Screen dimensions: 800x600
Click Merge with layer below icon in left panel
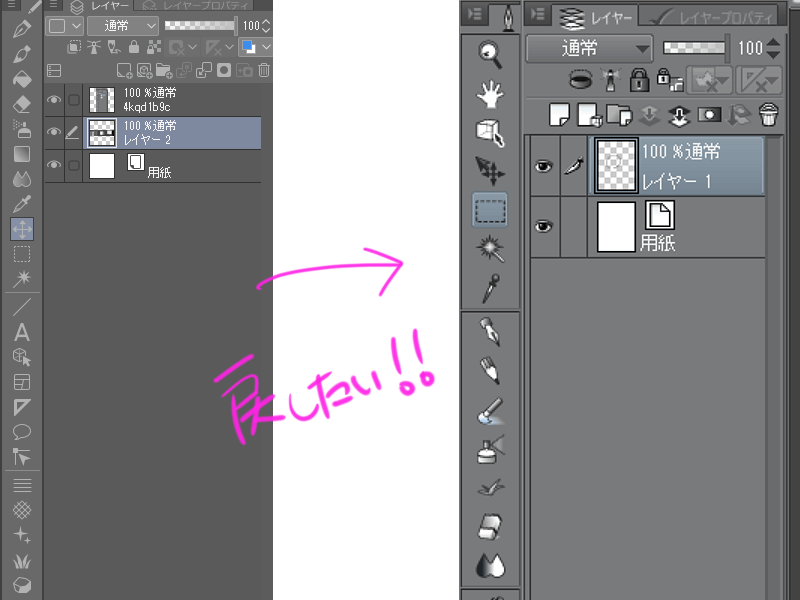(x=204, y=70)
